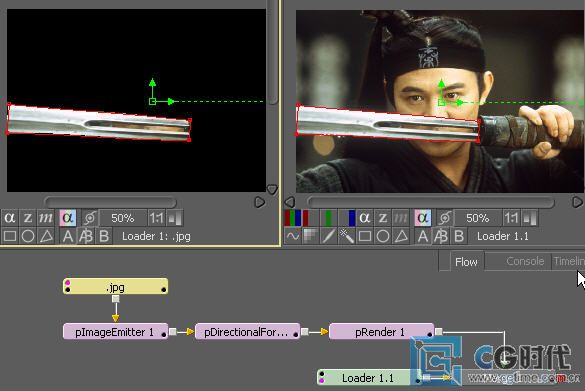Image resolution: width=585 pixels, height=391 pixels.
Task: Toggle Z-depth channel display in left viewer
Action: pos(28,218)
